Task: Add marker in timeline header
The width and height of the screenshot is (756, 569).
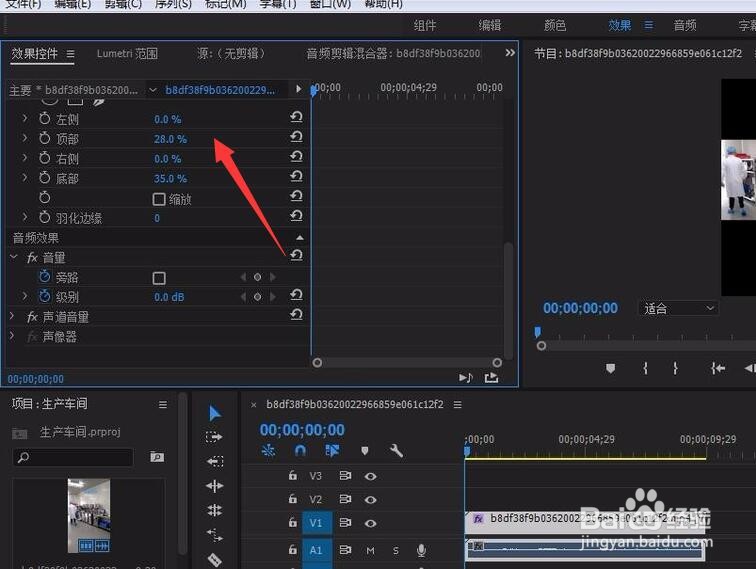Action: coord(365,451)
